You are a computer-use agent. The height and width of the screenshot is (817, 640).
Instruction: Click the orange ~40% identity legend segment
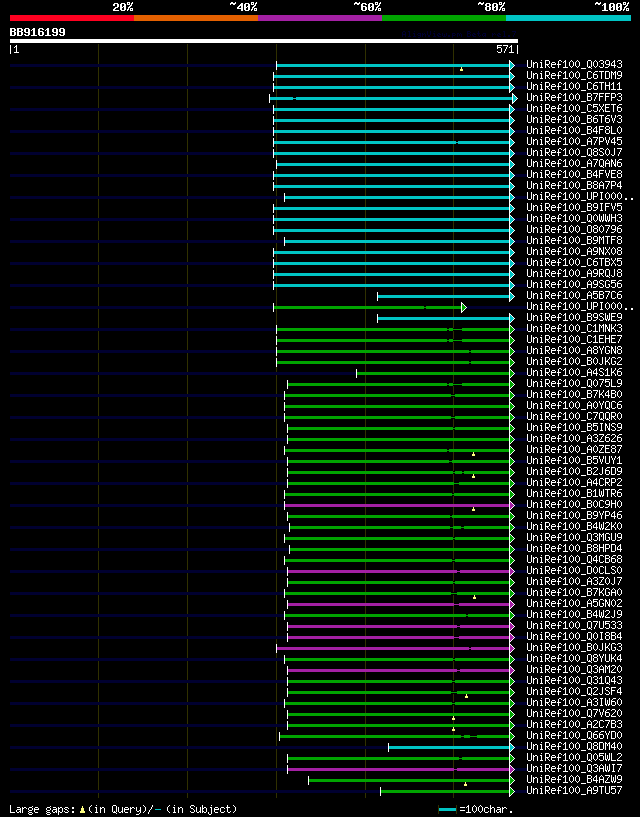196,18
